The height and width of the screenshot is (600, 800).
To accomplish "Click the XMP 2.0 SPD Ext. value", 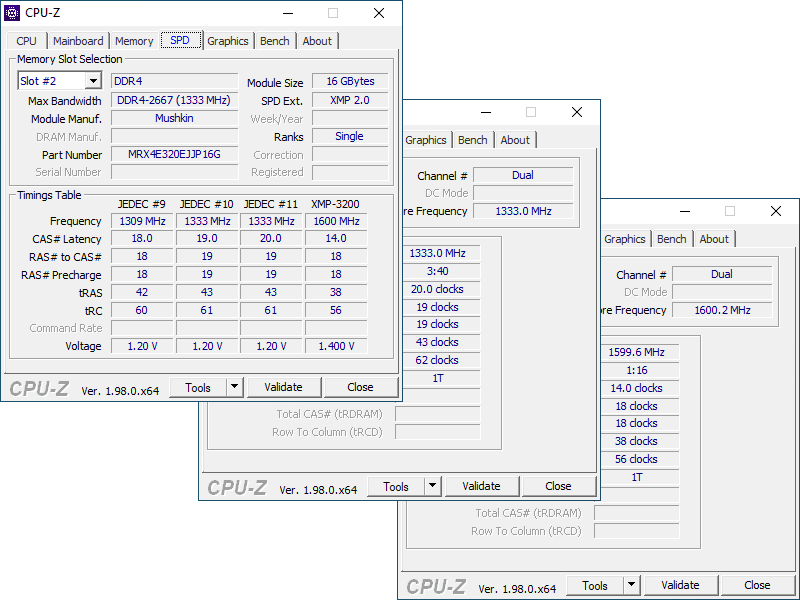I will point(350,101).
